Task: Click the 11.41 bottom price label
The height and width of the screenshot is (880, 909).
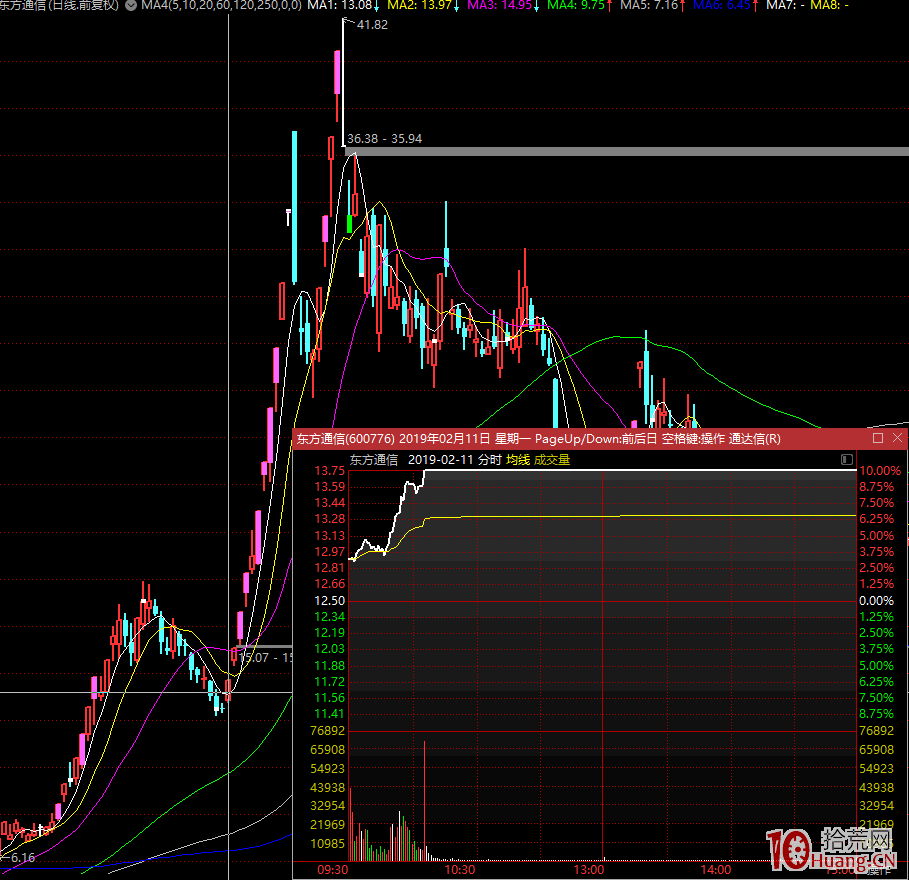Action: pyautogui.click(x=329, y=714)
